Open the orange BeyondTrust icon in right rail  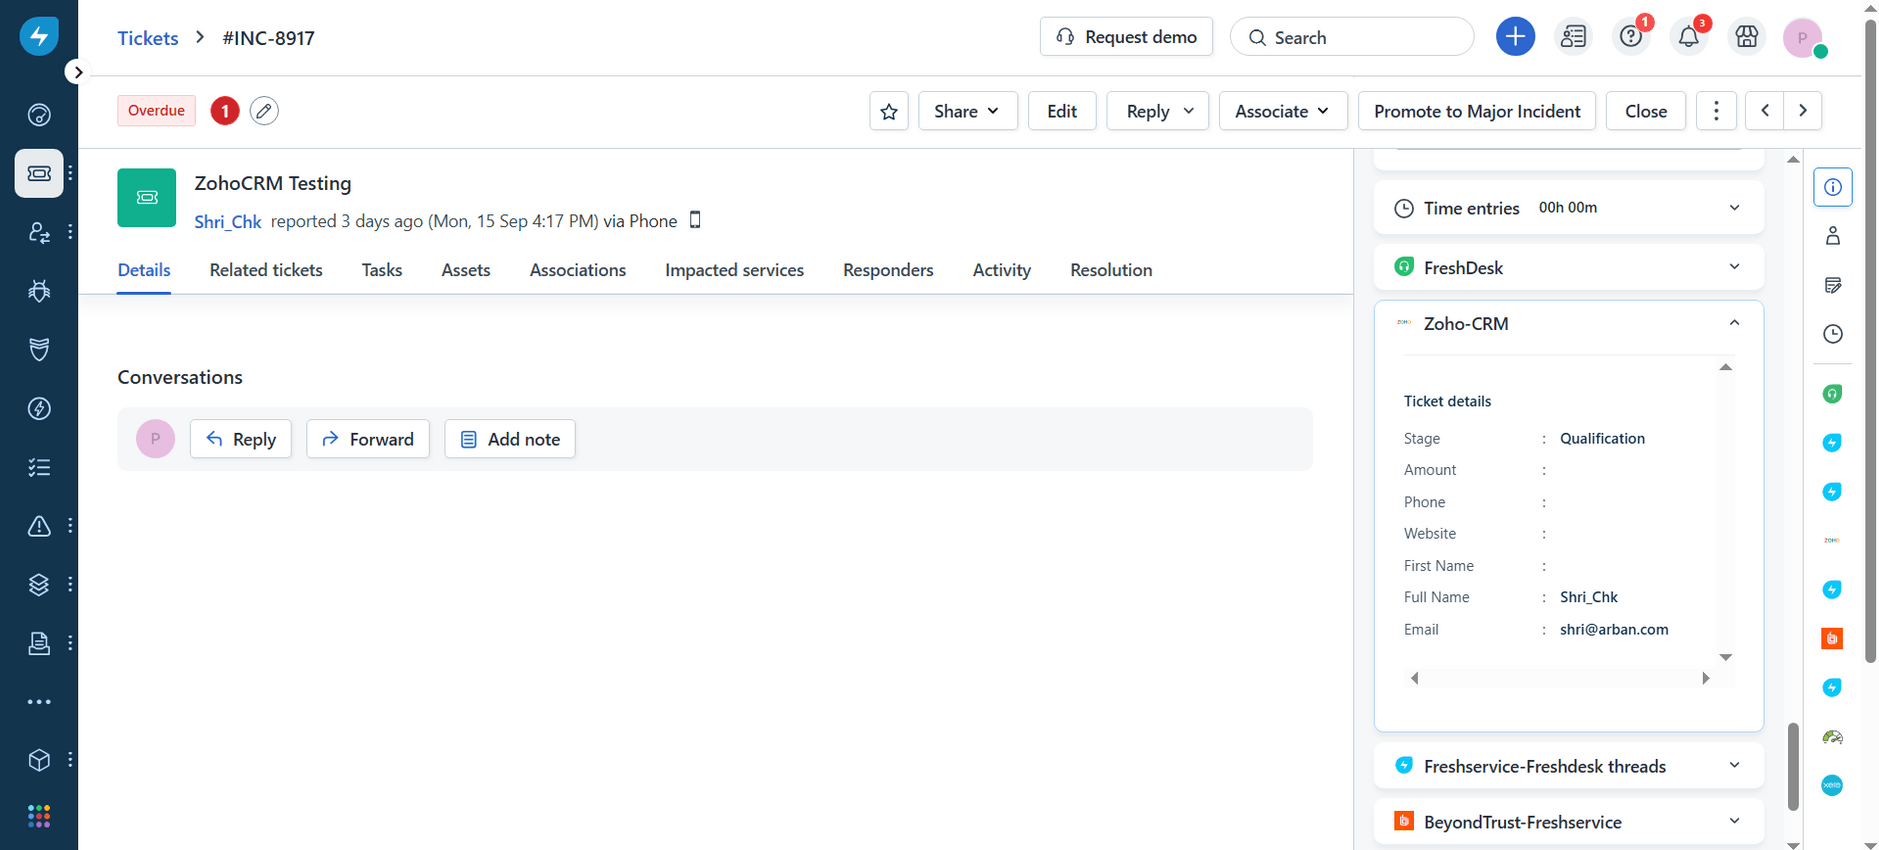(x=1832, y=639)
